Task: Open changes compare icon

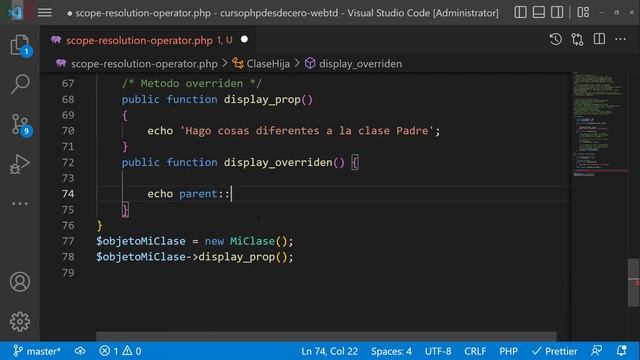Action: point(577,39)
